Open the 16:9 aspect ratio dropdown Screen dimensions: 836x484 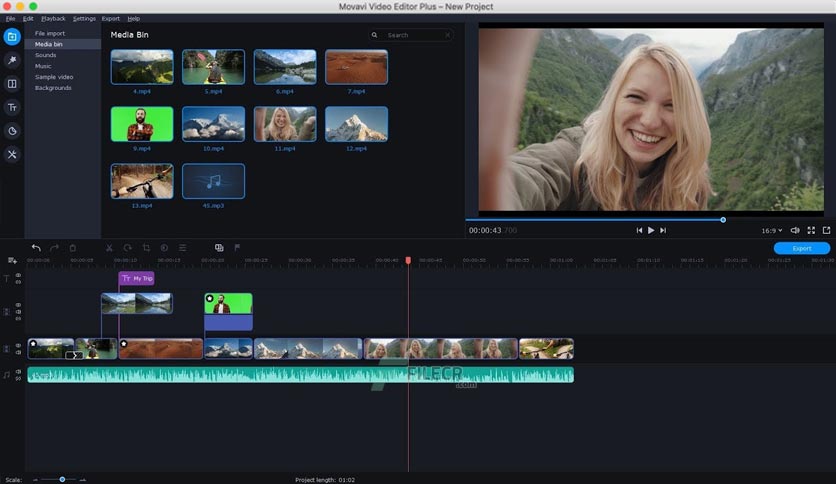click(x=771, y=231)
